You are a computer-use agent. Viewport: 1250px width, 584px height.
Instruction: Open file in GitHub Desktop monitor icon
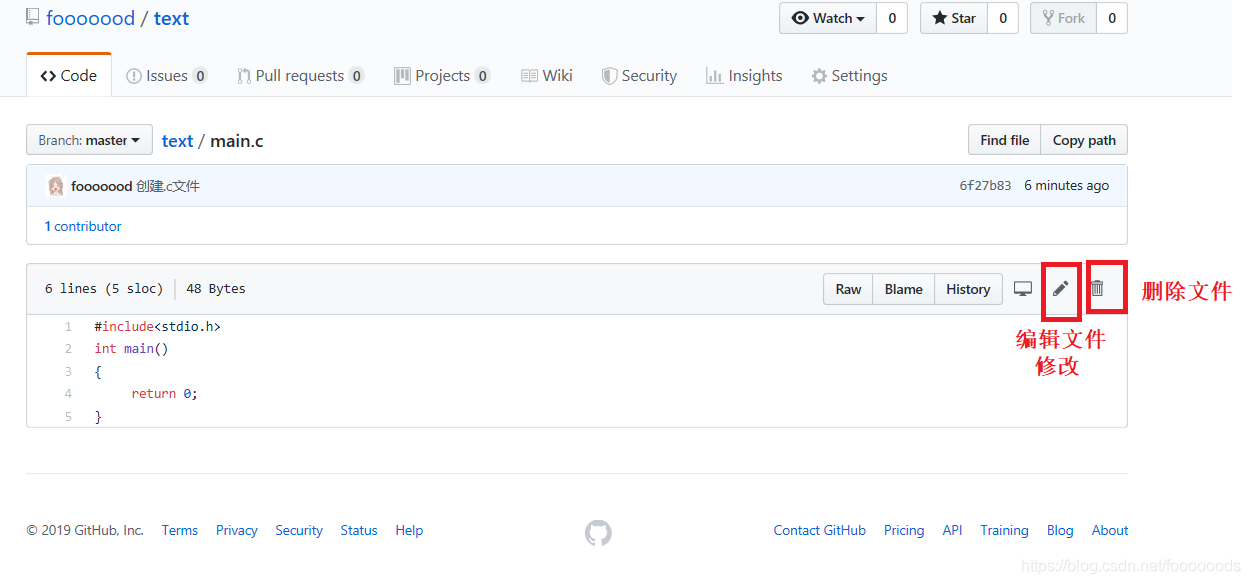1023,289
